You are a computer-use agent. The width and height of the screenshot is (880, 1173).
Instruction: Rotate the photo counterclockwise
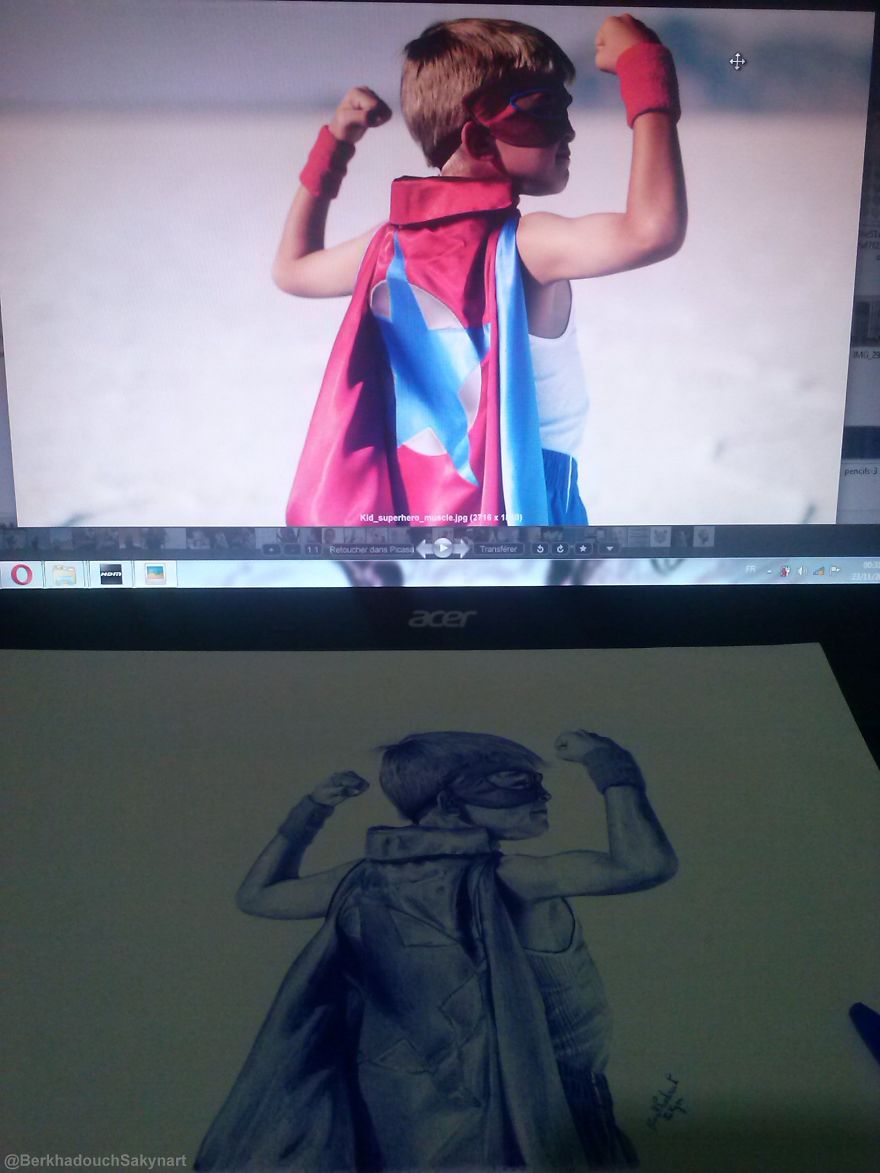click(540, 548)
